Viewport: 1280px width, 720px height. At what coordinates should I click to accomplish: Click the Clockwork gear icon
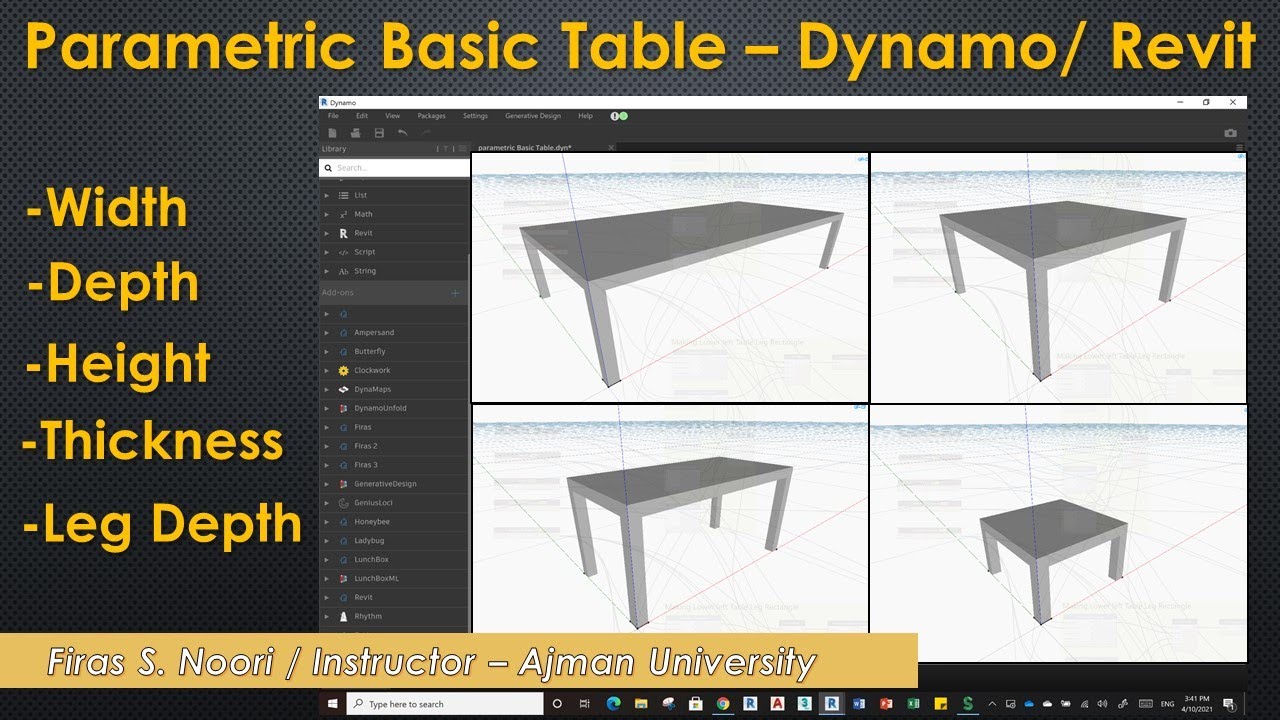pyautogui.click(x=344, y=370)
